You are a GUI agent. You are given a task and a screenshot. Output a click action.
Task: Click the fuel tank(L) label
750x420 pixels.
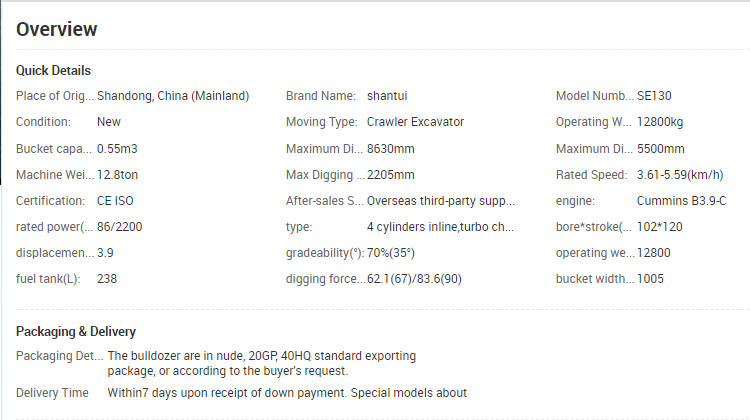[48, 279]
